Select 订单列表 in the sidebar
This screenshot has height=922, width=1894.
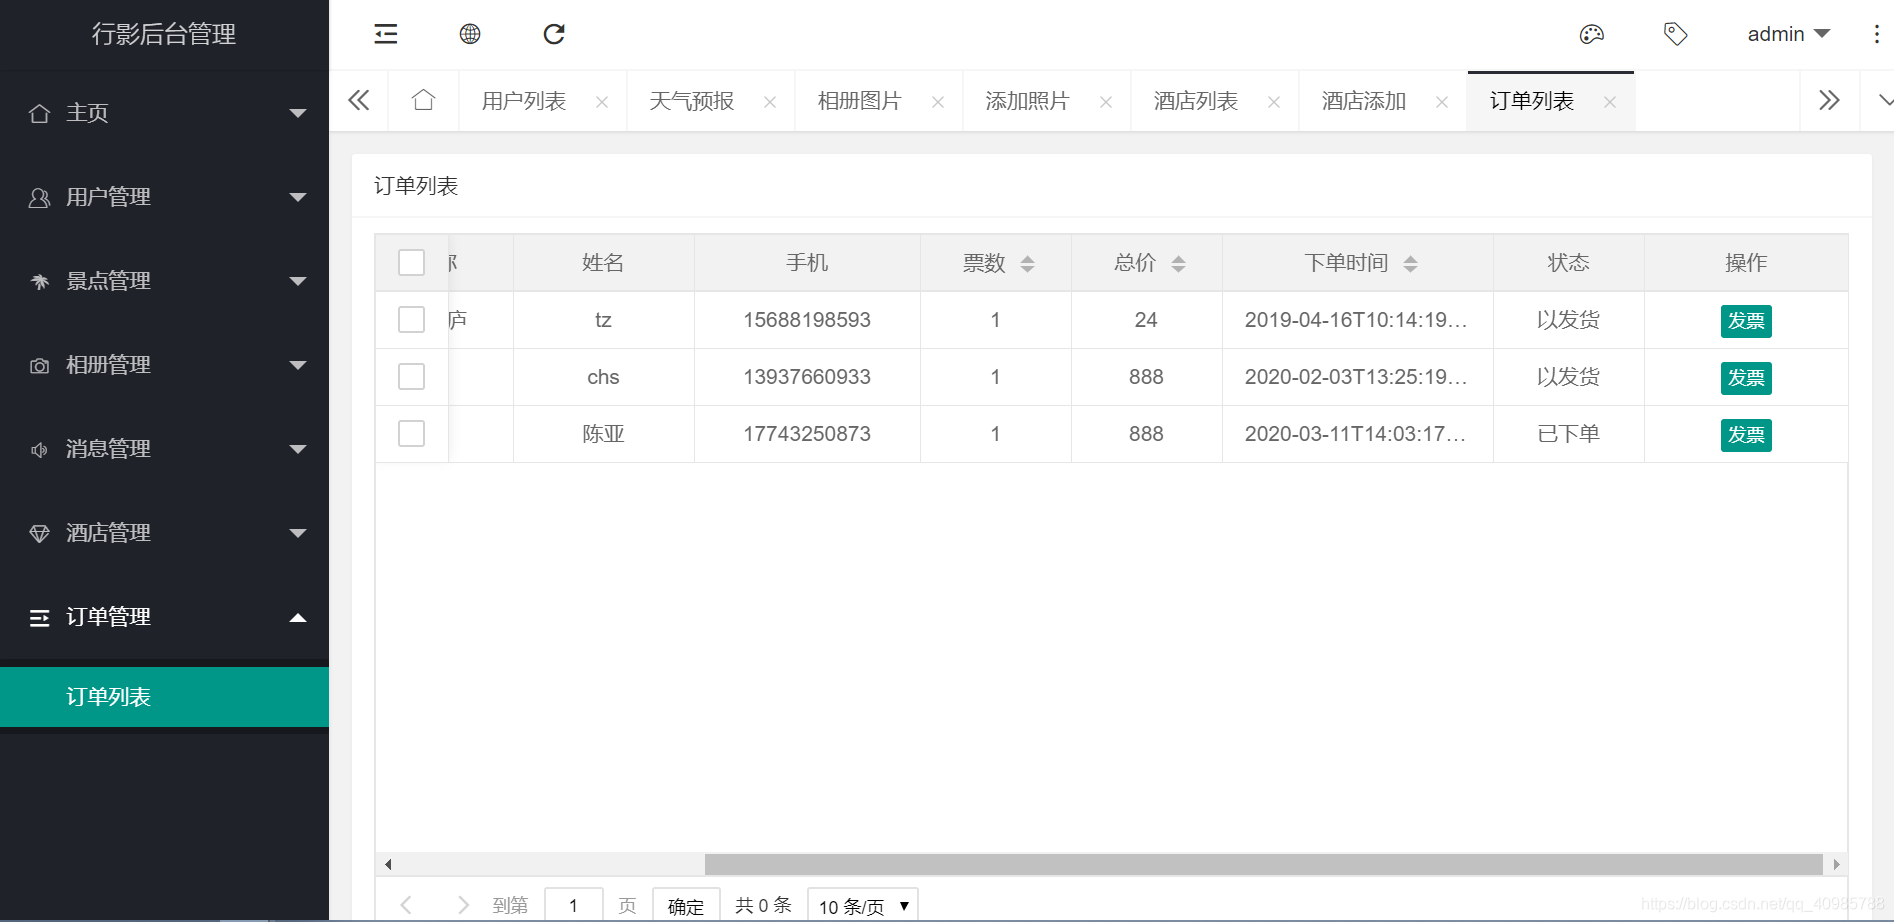point(164,697)
